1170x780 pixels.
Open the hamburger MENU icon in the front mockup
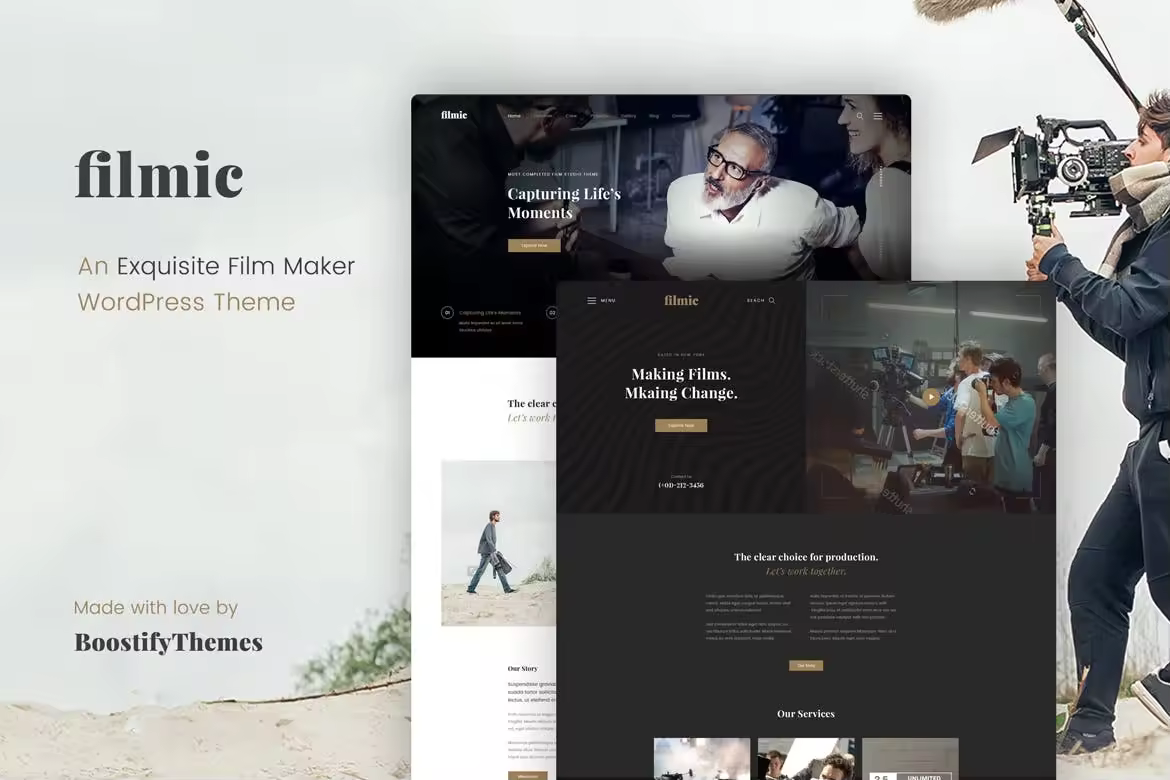592,301
